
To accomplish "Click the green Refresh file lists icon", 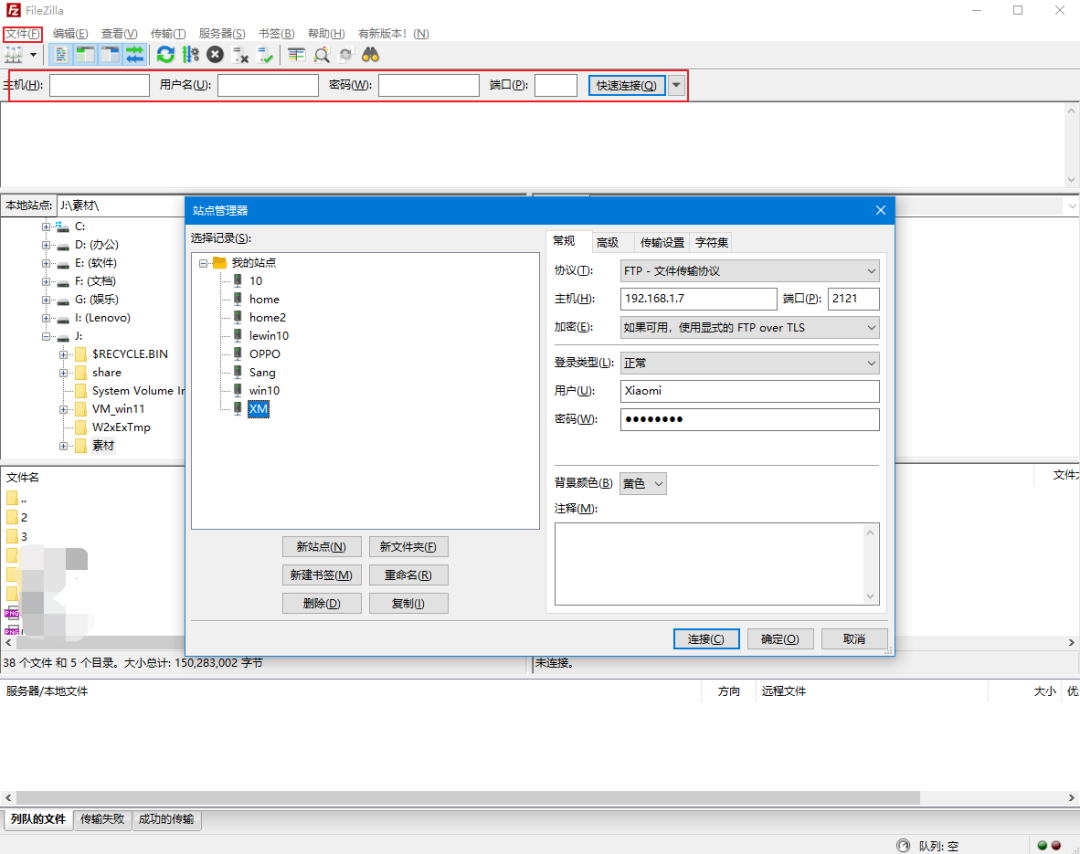I will click(165, 54).
